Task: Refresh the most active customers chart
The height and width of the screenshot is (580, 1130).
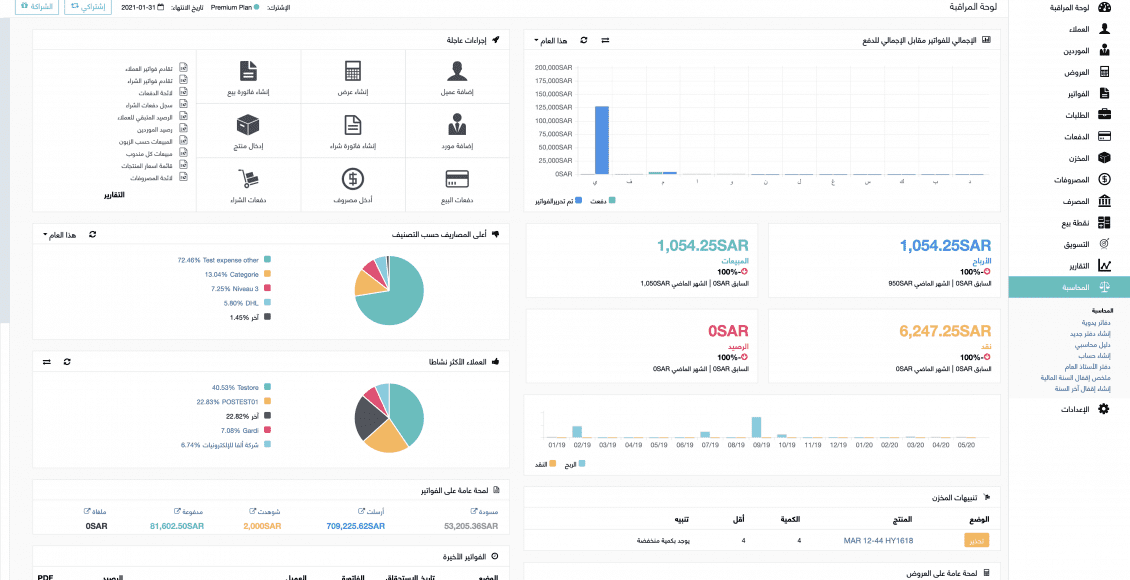Action: coord(67,361)
